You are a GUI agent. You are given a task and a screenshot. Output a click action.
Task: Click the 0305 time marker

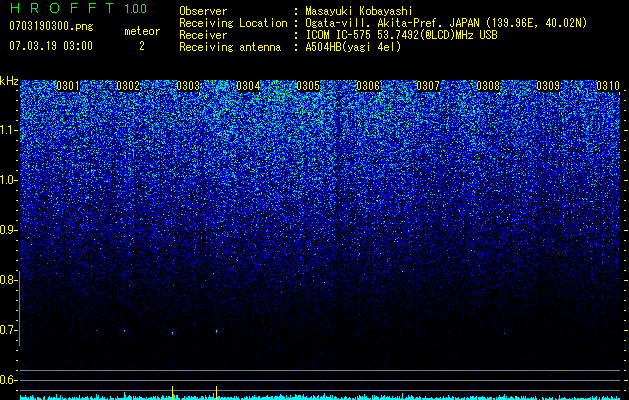[x=308, y=86]
